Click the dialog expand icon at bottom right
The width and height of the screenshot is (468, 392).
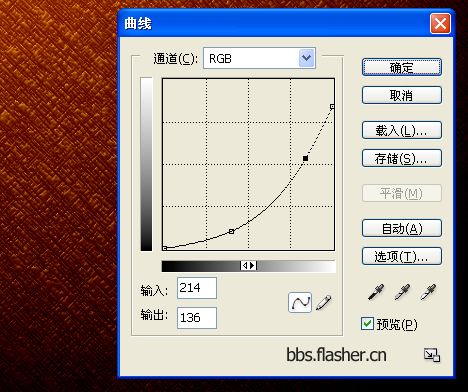[x=432, y=355]
